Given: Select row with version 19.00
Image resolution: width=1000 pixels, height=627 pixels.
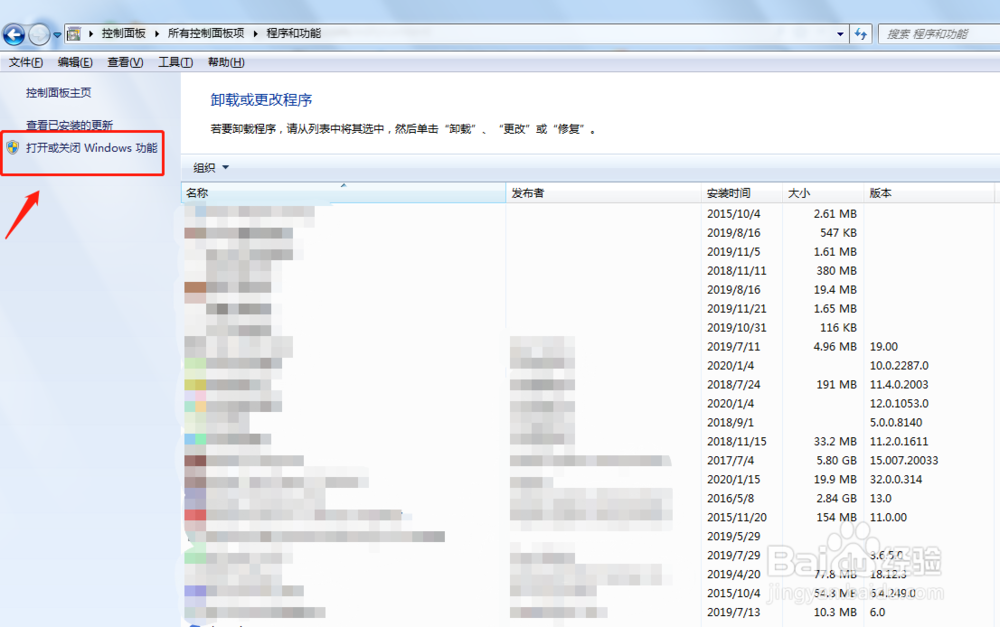Looking at the screenshot, I should coord(589,346).
